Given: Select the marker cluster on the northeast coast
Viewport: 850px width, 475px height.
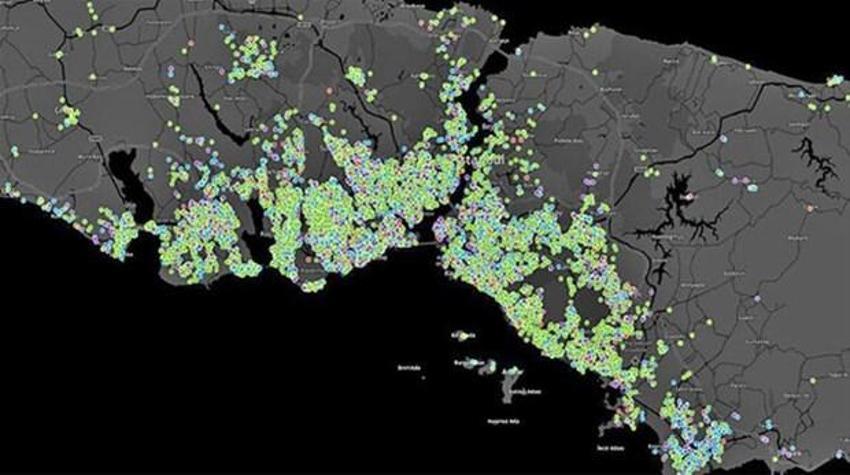Looking at the screenshot, I should click(x=834, y=81).
